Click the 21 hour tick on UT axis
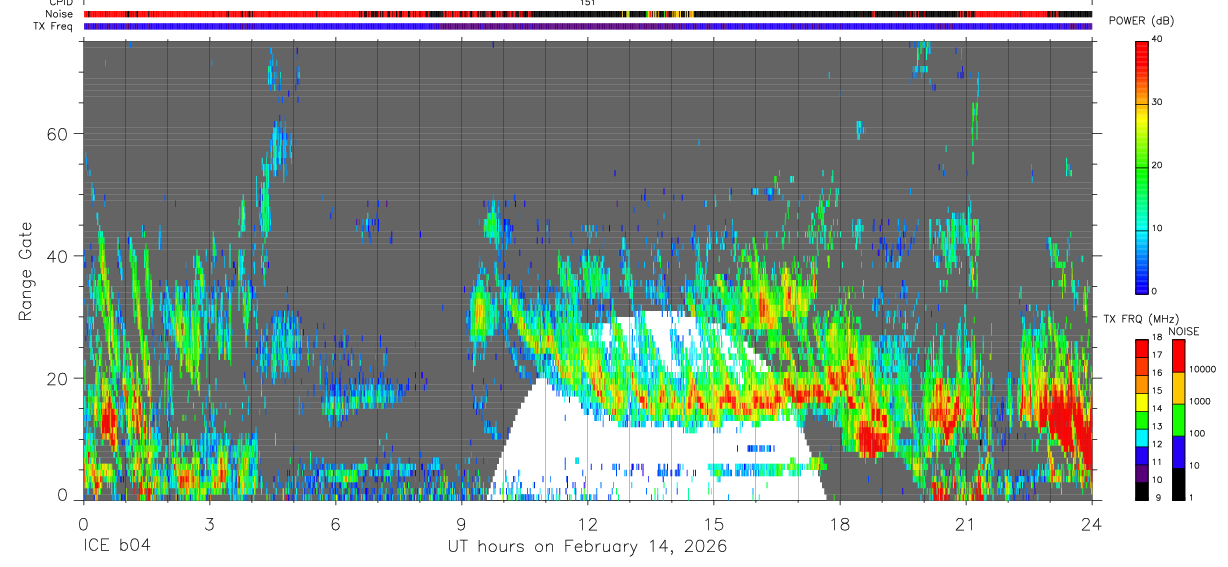This screenshot has height=567, width=1228. (965, 524)
